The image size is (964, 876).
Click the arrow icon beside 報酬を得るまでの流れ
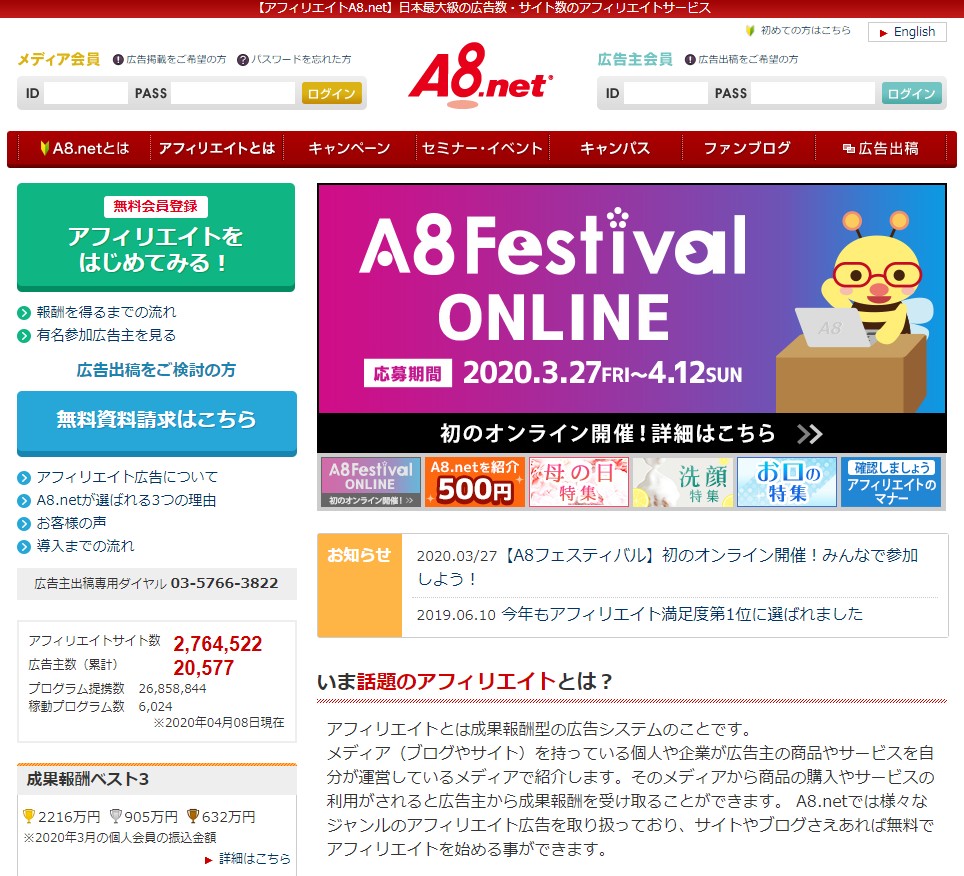point(24,313)
